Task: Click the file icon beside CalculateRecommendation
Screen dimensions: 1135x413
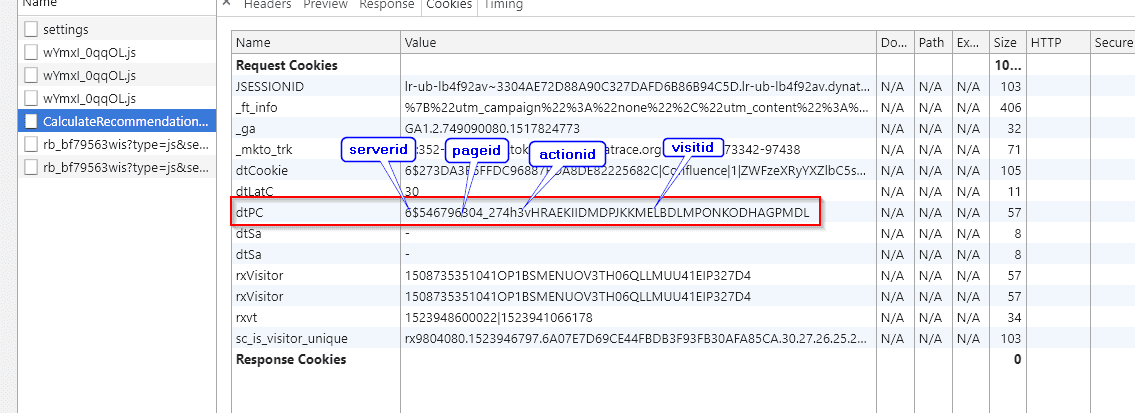Action: [30, 121]
